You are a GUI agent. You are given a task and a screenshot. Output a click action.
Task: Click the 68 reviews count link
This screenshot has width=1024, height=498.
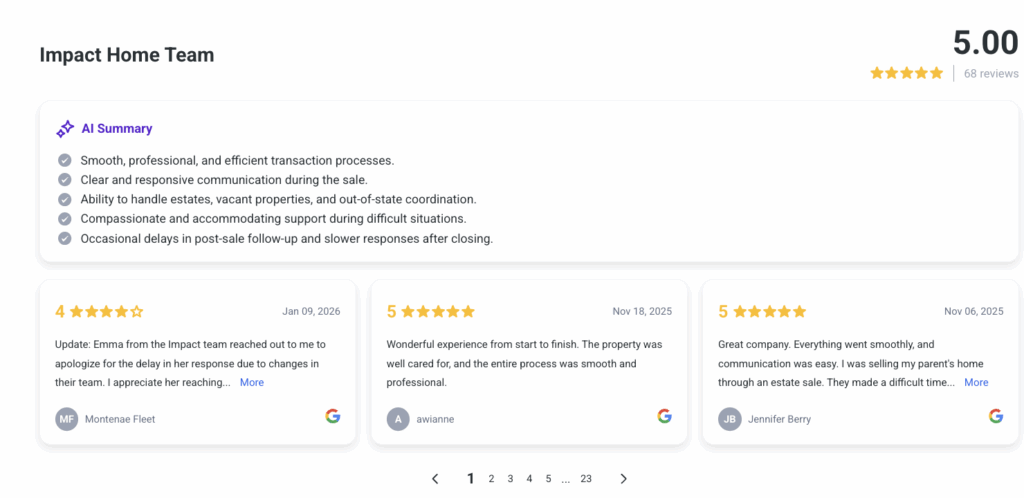[x=991, y=73]
